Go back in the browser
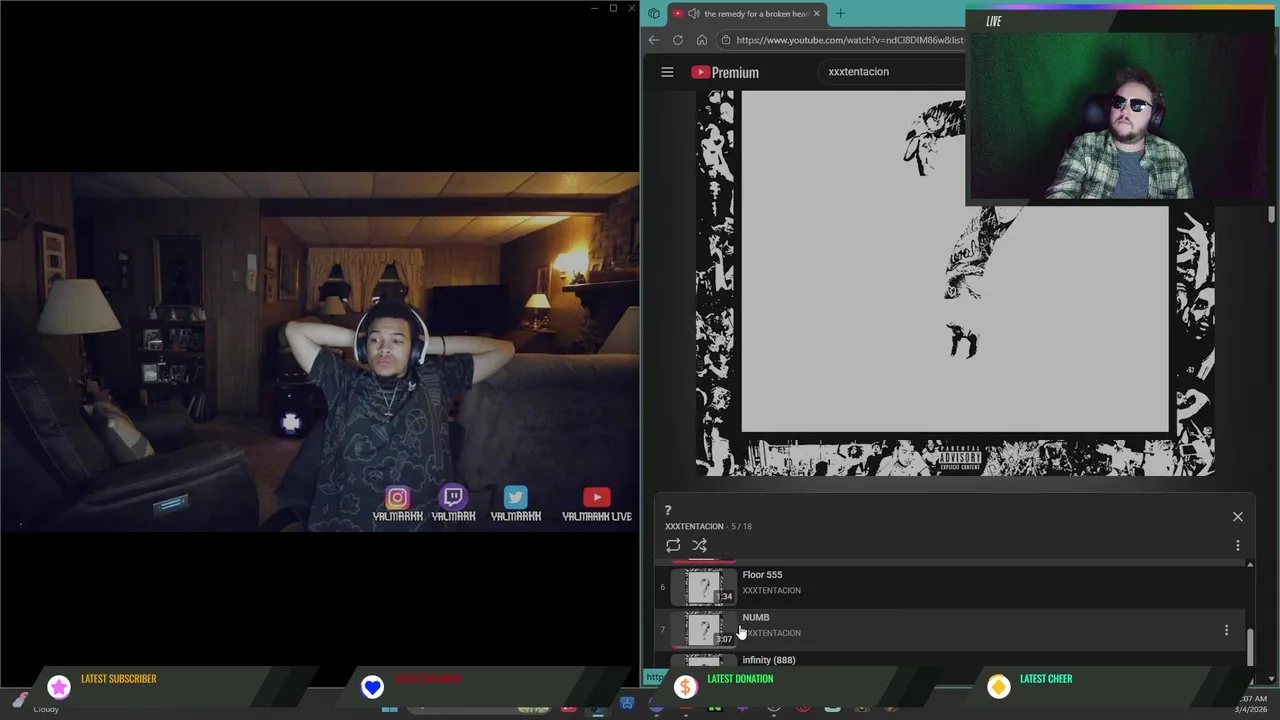 (x=654, y=40)
